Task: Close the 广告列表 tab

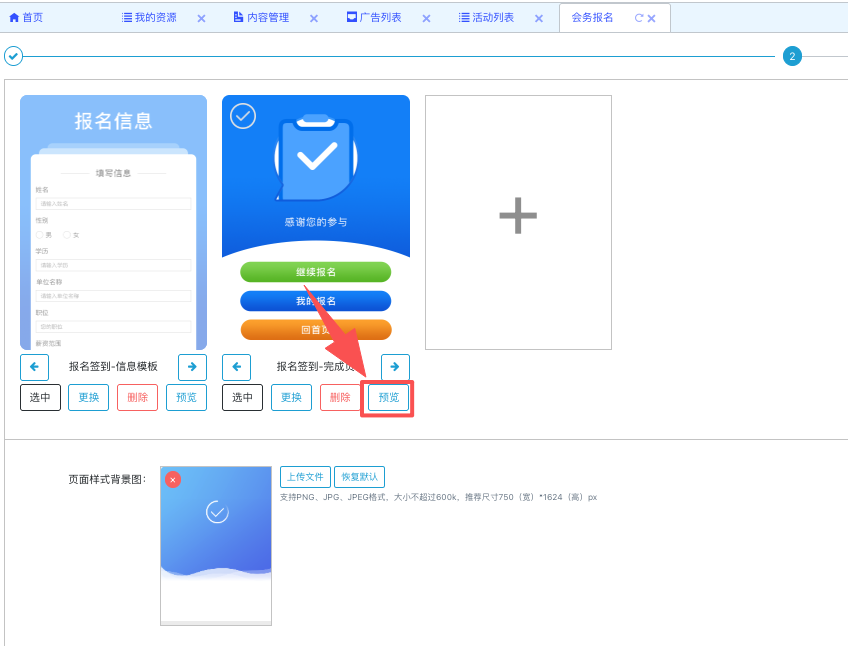Action: [x=426, y=19]
